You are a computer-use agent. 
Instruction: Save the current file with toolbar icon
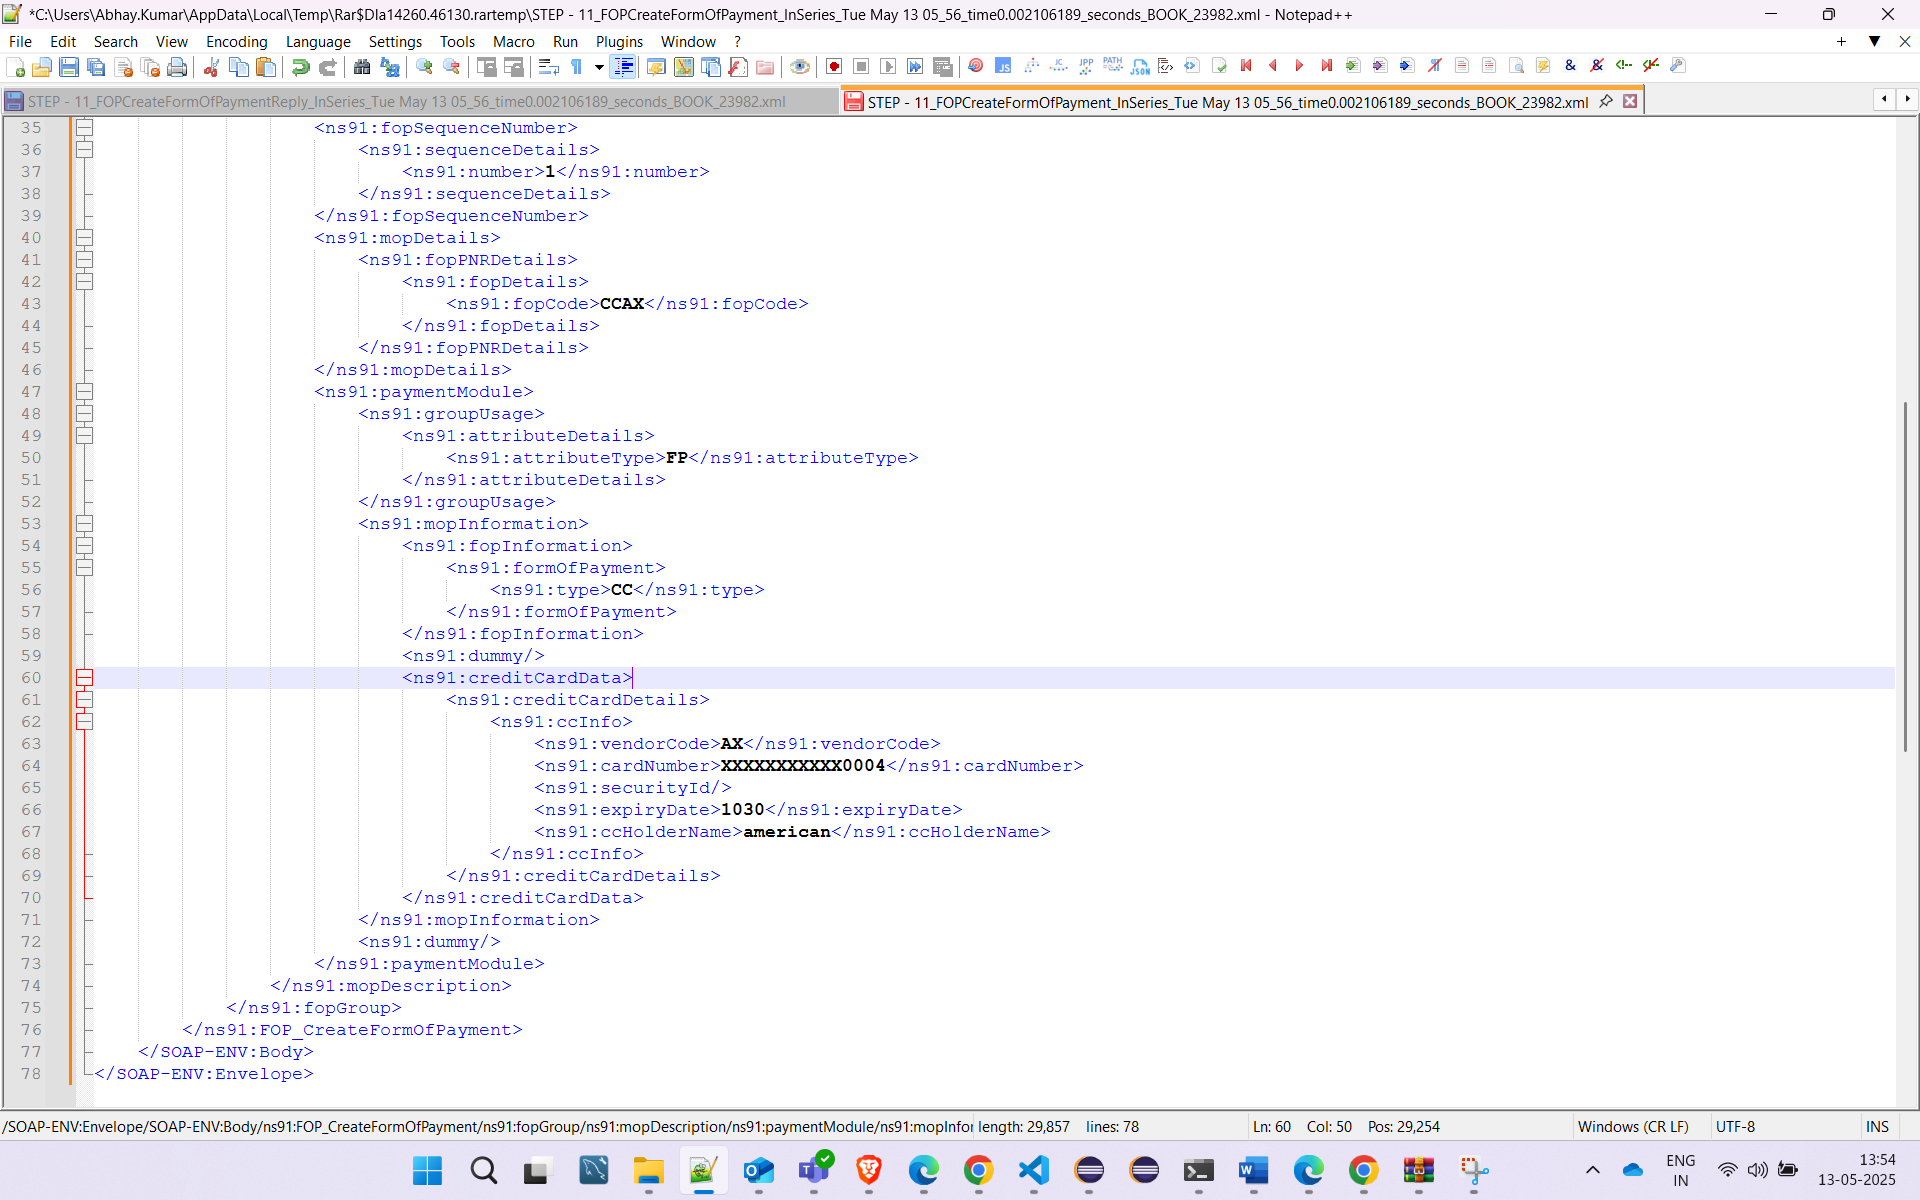tap(69, 67)
